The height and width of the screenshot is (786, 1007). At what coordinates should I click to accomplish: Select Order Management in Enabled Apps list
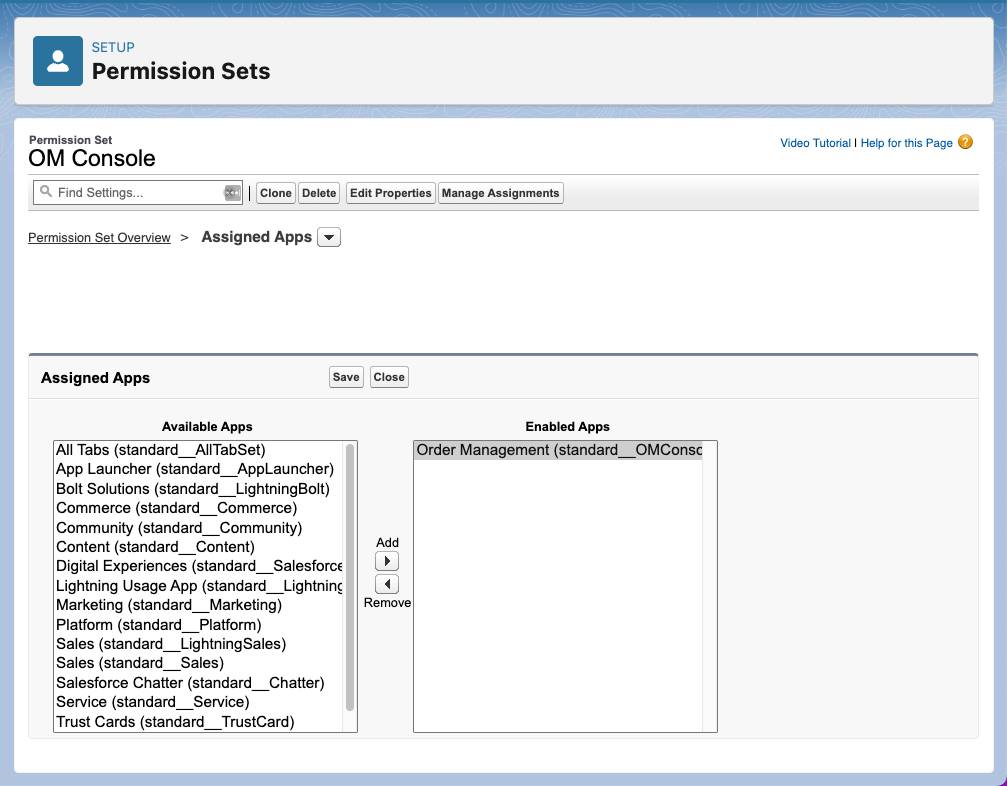tap(560, 449)
